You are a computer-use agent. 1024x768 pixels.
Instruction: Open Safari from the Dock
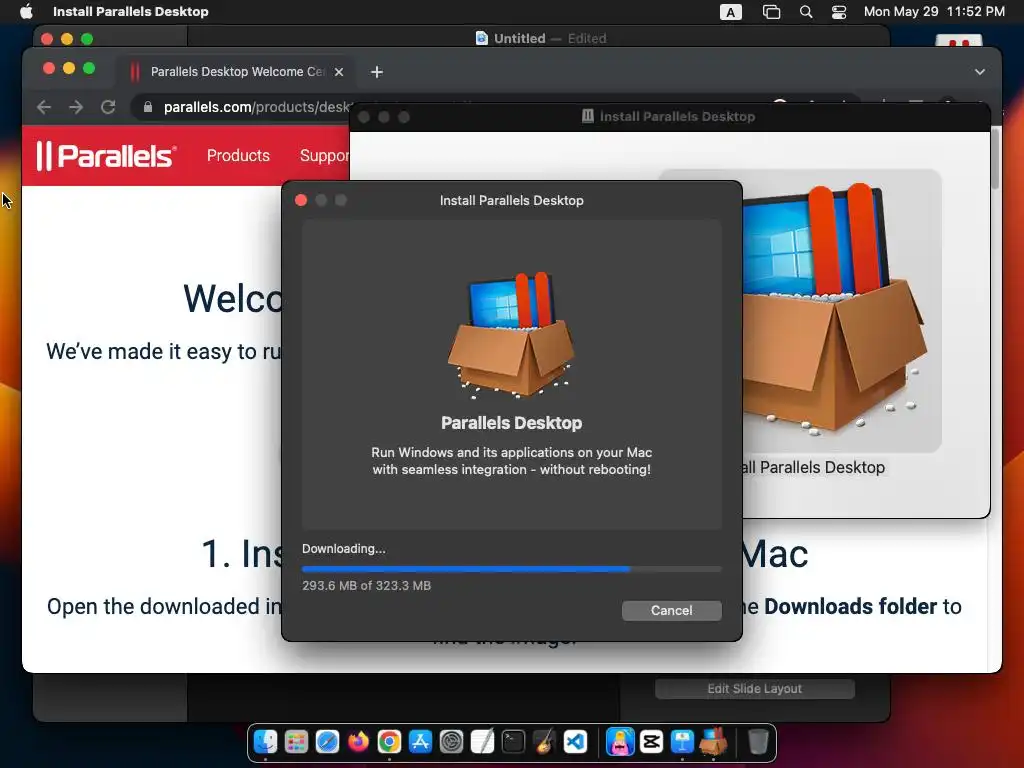click(x=327, y=742)
